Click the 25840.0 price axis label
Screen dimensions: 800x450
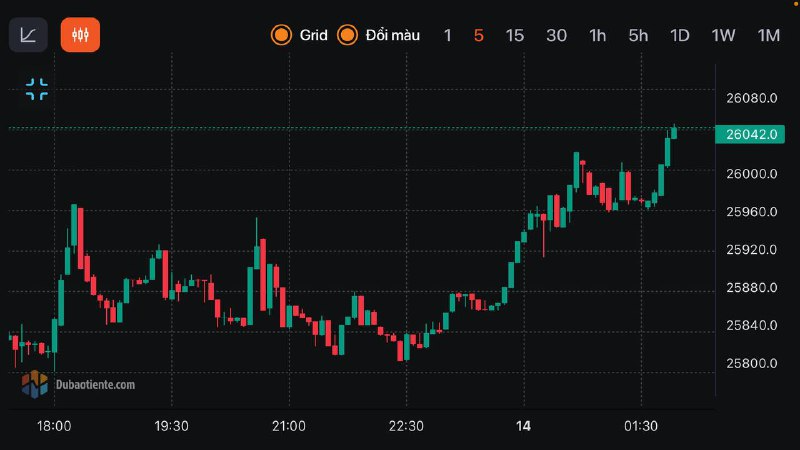[752, 326]
